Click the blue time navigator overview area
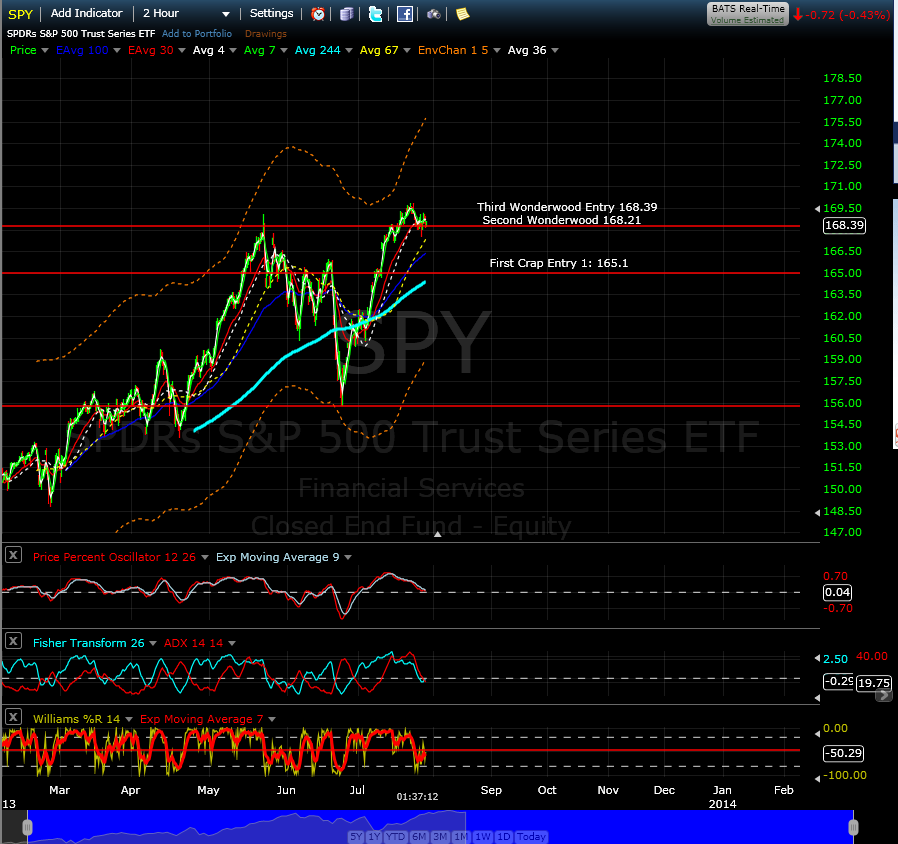Viewport: 898px width, 844px height. click(440, 827)
